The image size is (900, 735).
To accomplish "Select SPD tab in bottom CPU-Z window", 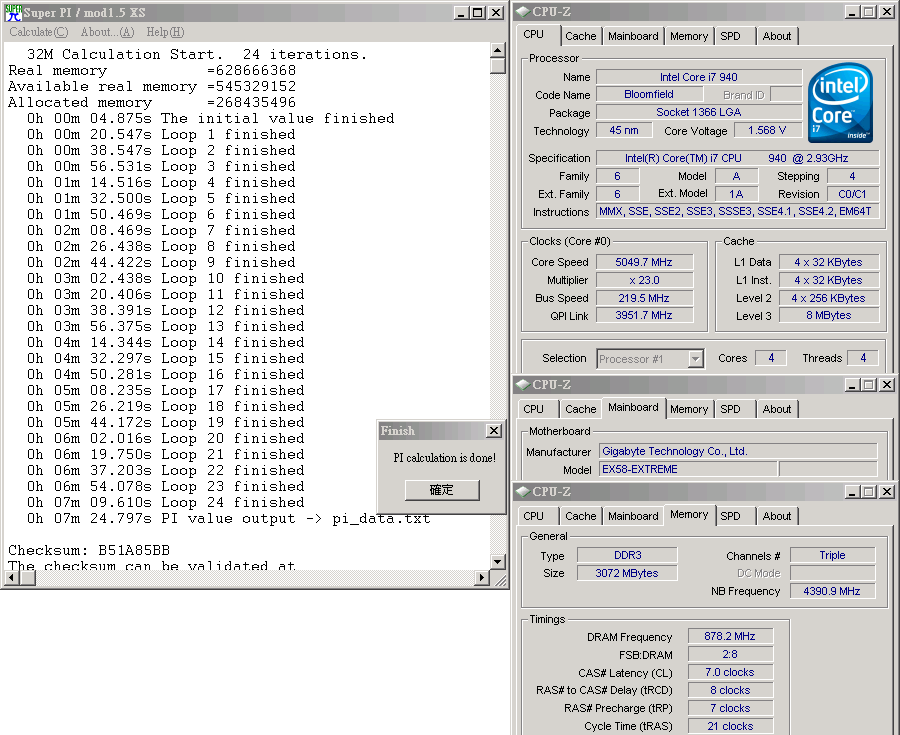I will [730, 516].
